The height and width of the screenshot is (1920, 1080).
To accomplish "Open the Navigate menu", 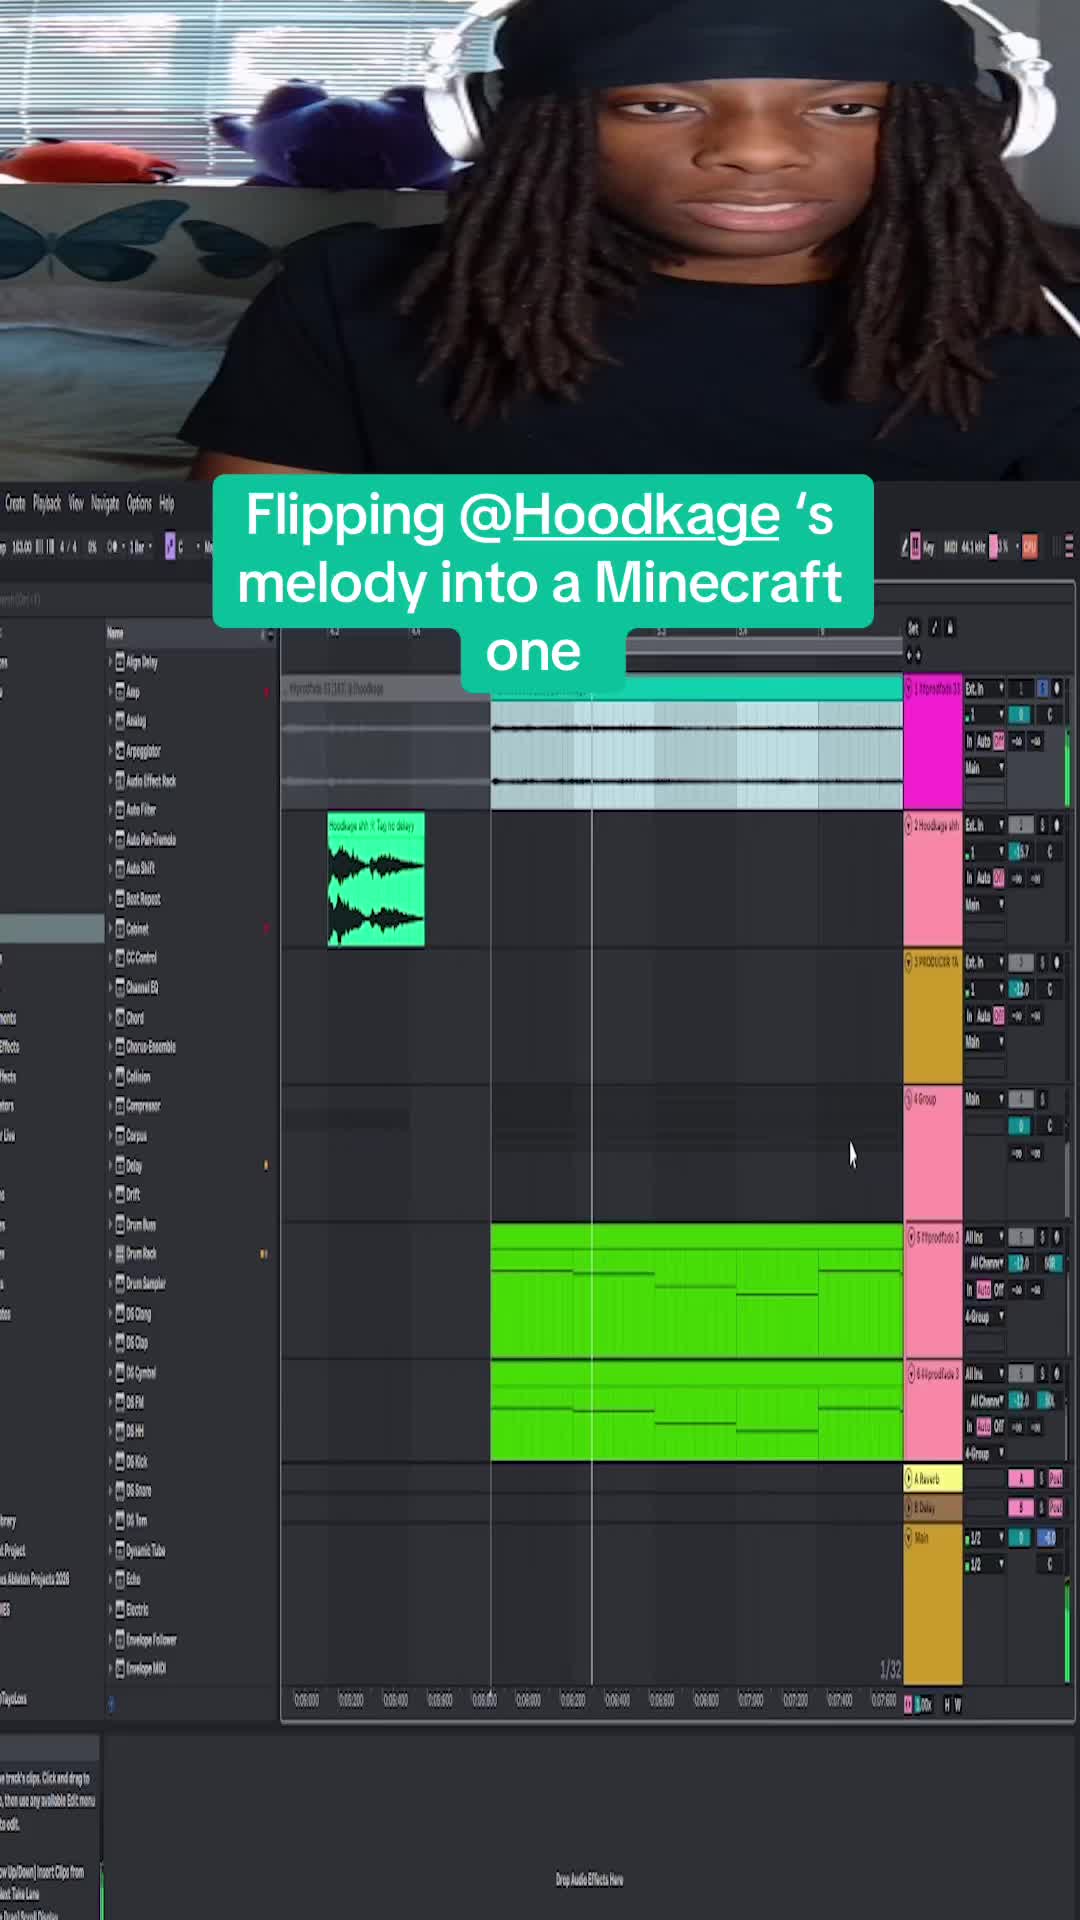I will pos(105,503).
